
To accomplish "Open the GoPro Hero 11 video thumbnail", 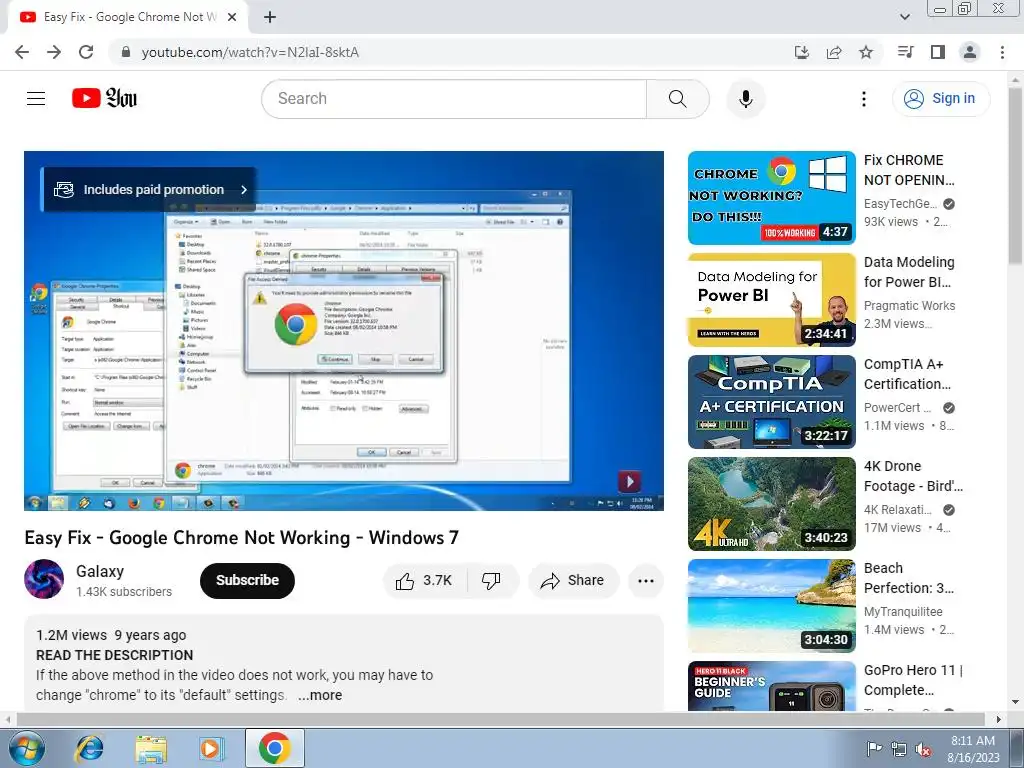I will [771, 686].
